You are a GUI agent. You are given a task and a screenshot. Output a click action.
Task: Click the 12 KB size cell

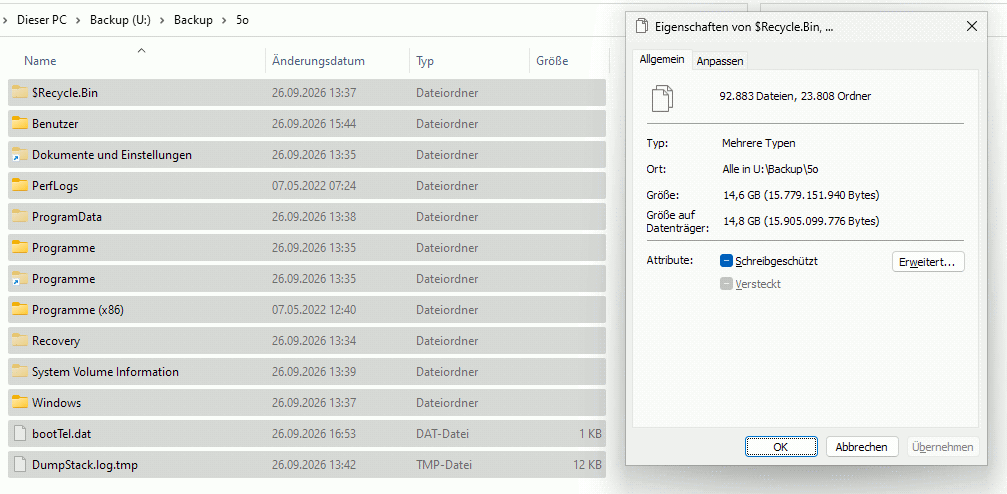[x=588, y=464]
